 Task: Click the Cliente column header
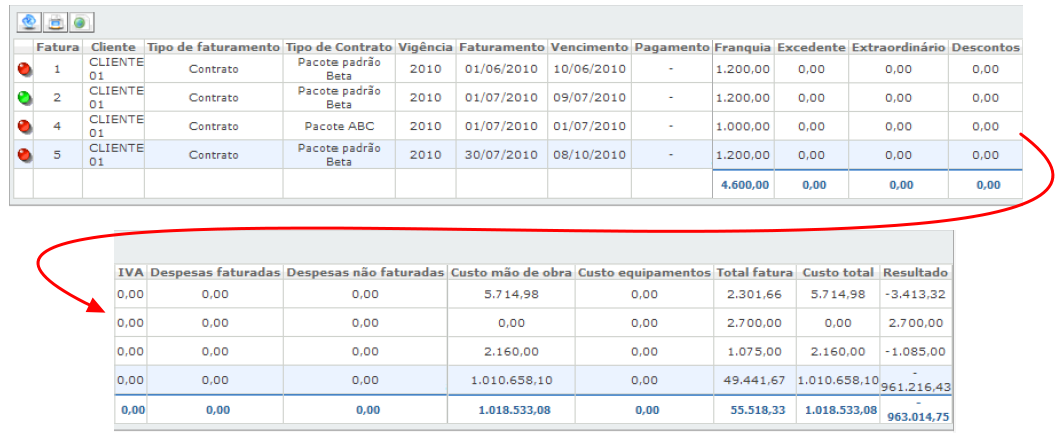tap(113, 47)
